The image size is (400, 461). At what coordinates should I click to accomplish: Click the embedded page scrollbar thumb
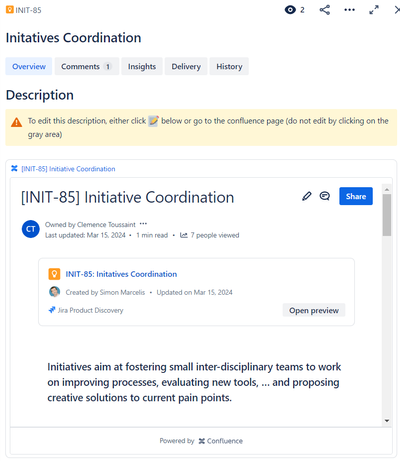point(387,215)
